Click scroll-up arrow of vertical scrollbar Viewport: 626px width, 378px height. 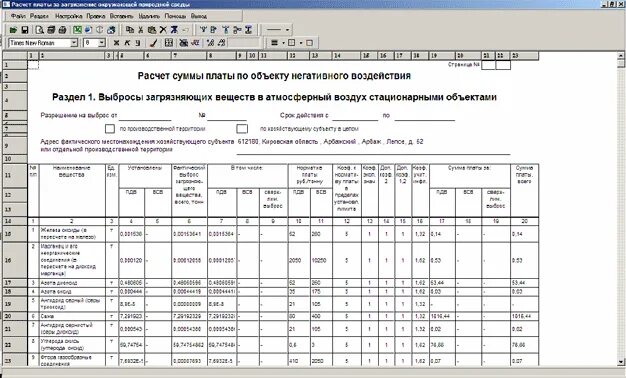621,55
